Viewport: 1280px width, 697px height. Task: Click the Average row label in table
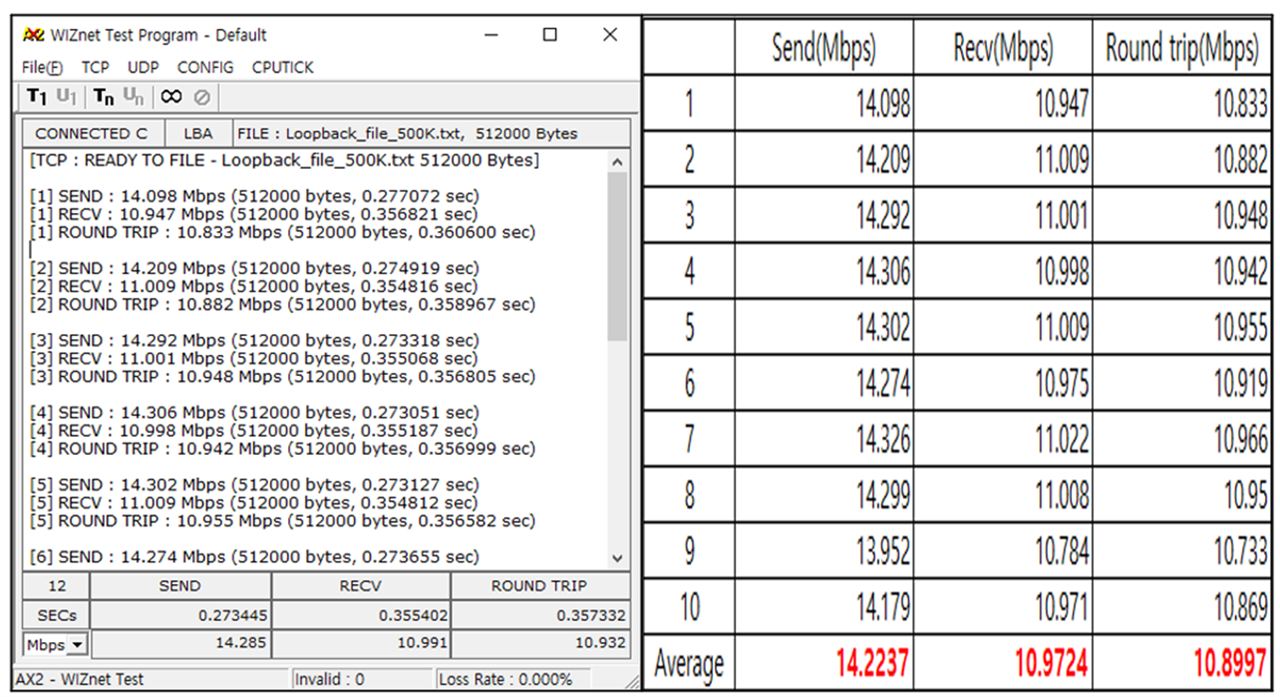pos(689,664)
